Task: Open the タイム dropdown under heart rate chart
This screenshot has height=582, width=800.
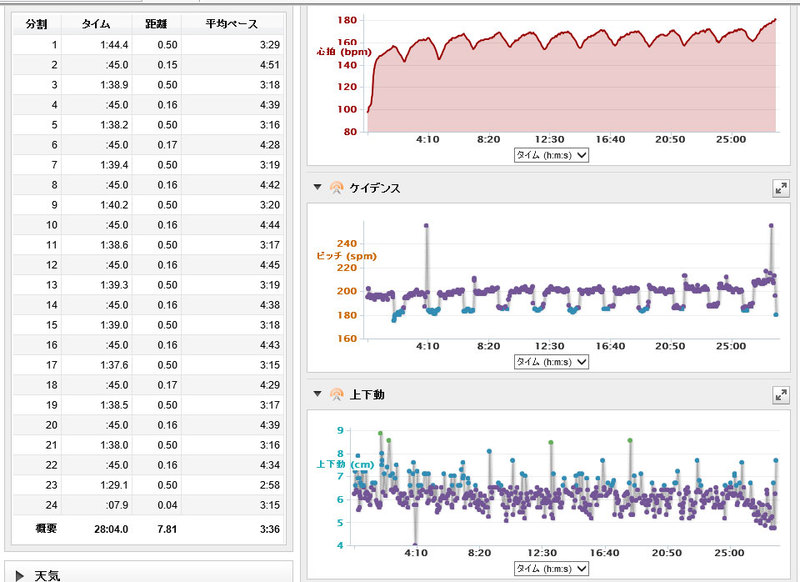Action: coord(548,155)
